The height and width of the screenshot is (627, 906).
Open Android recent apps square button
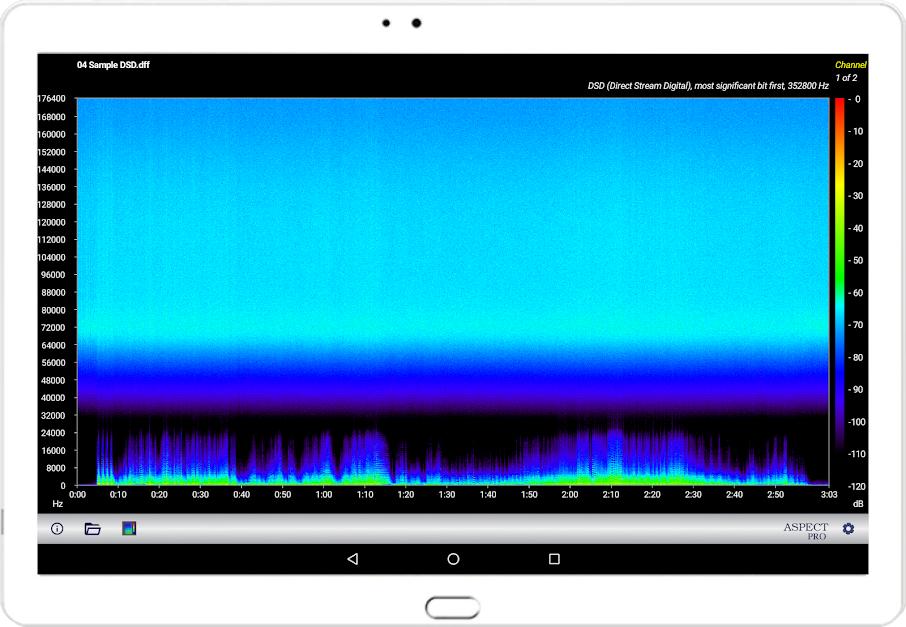(554, 559)
